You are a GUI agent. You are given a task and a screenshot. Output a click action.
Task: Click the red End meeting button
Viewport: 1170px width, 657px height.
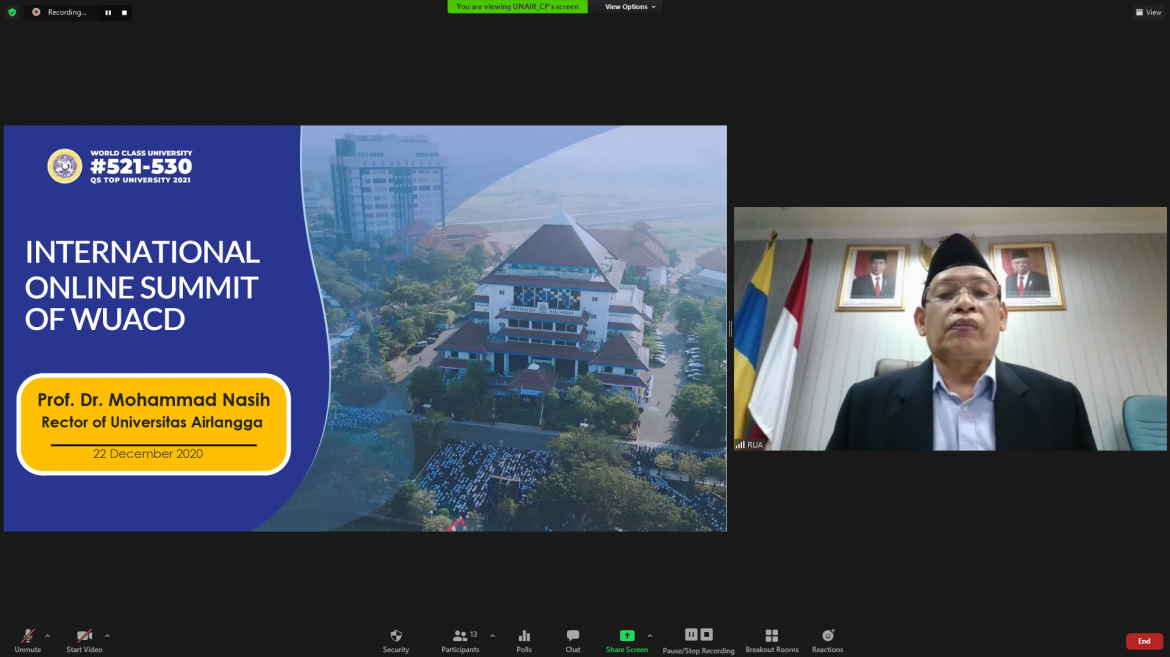1144,641
